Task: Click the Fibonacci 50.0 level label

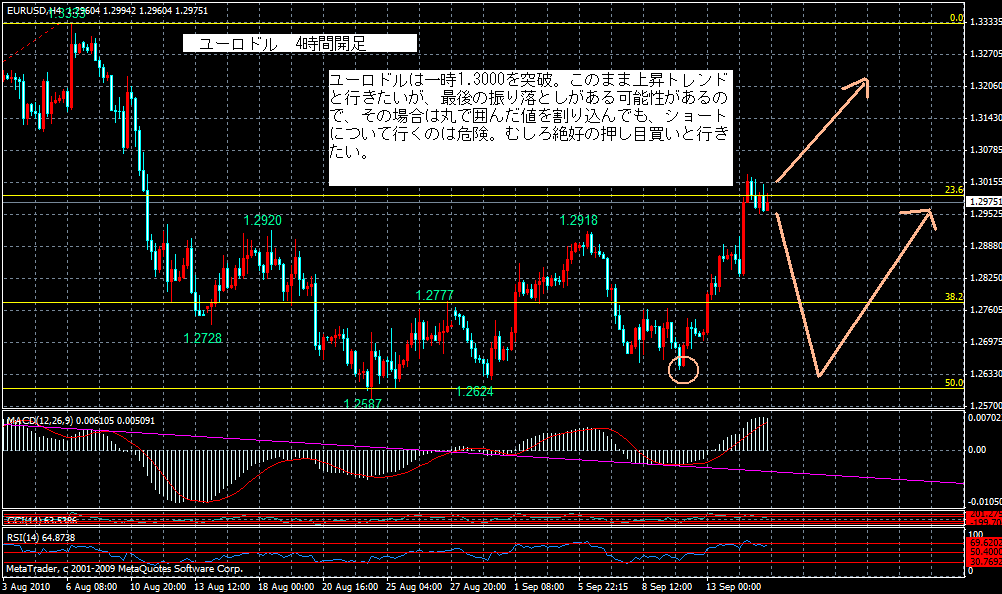Action: (x=954, y=383)
